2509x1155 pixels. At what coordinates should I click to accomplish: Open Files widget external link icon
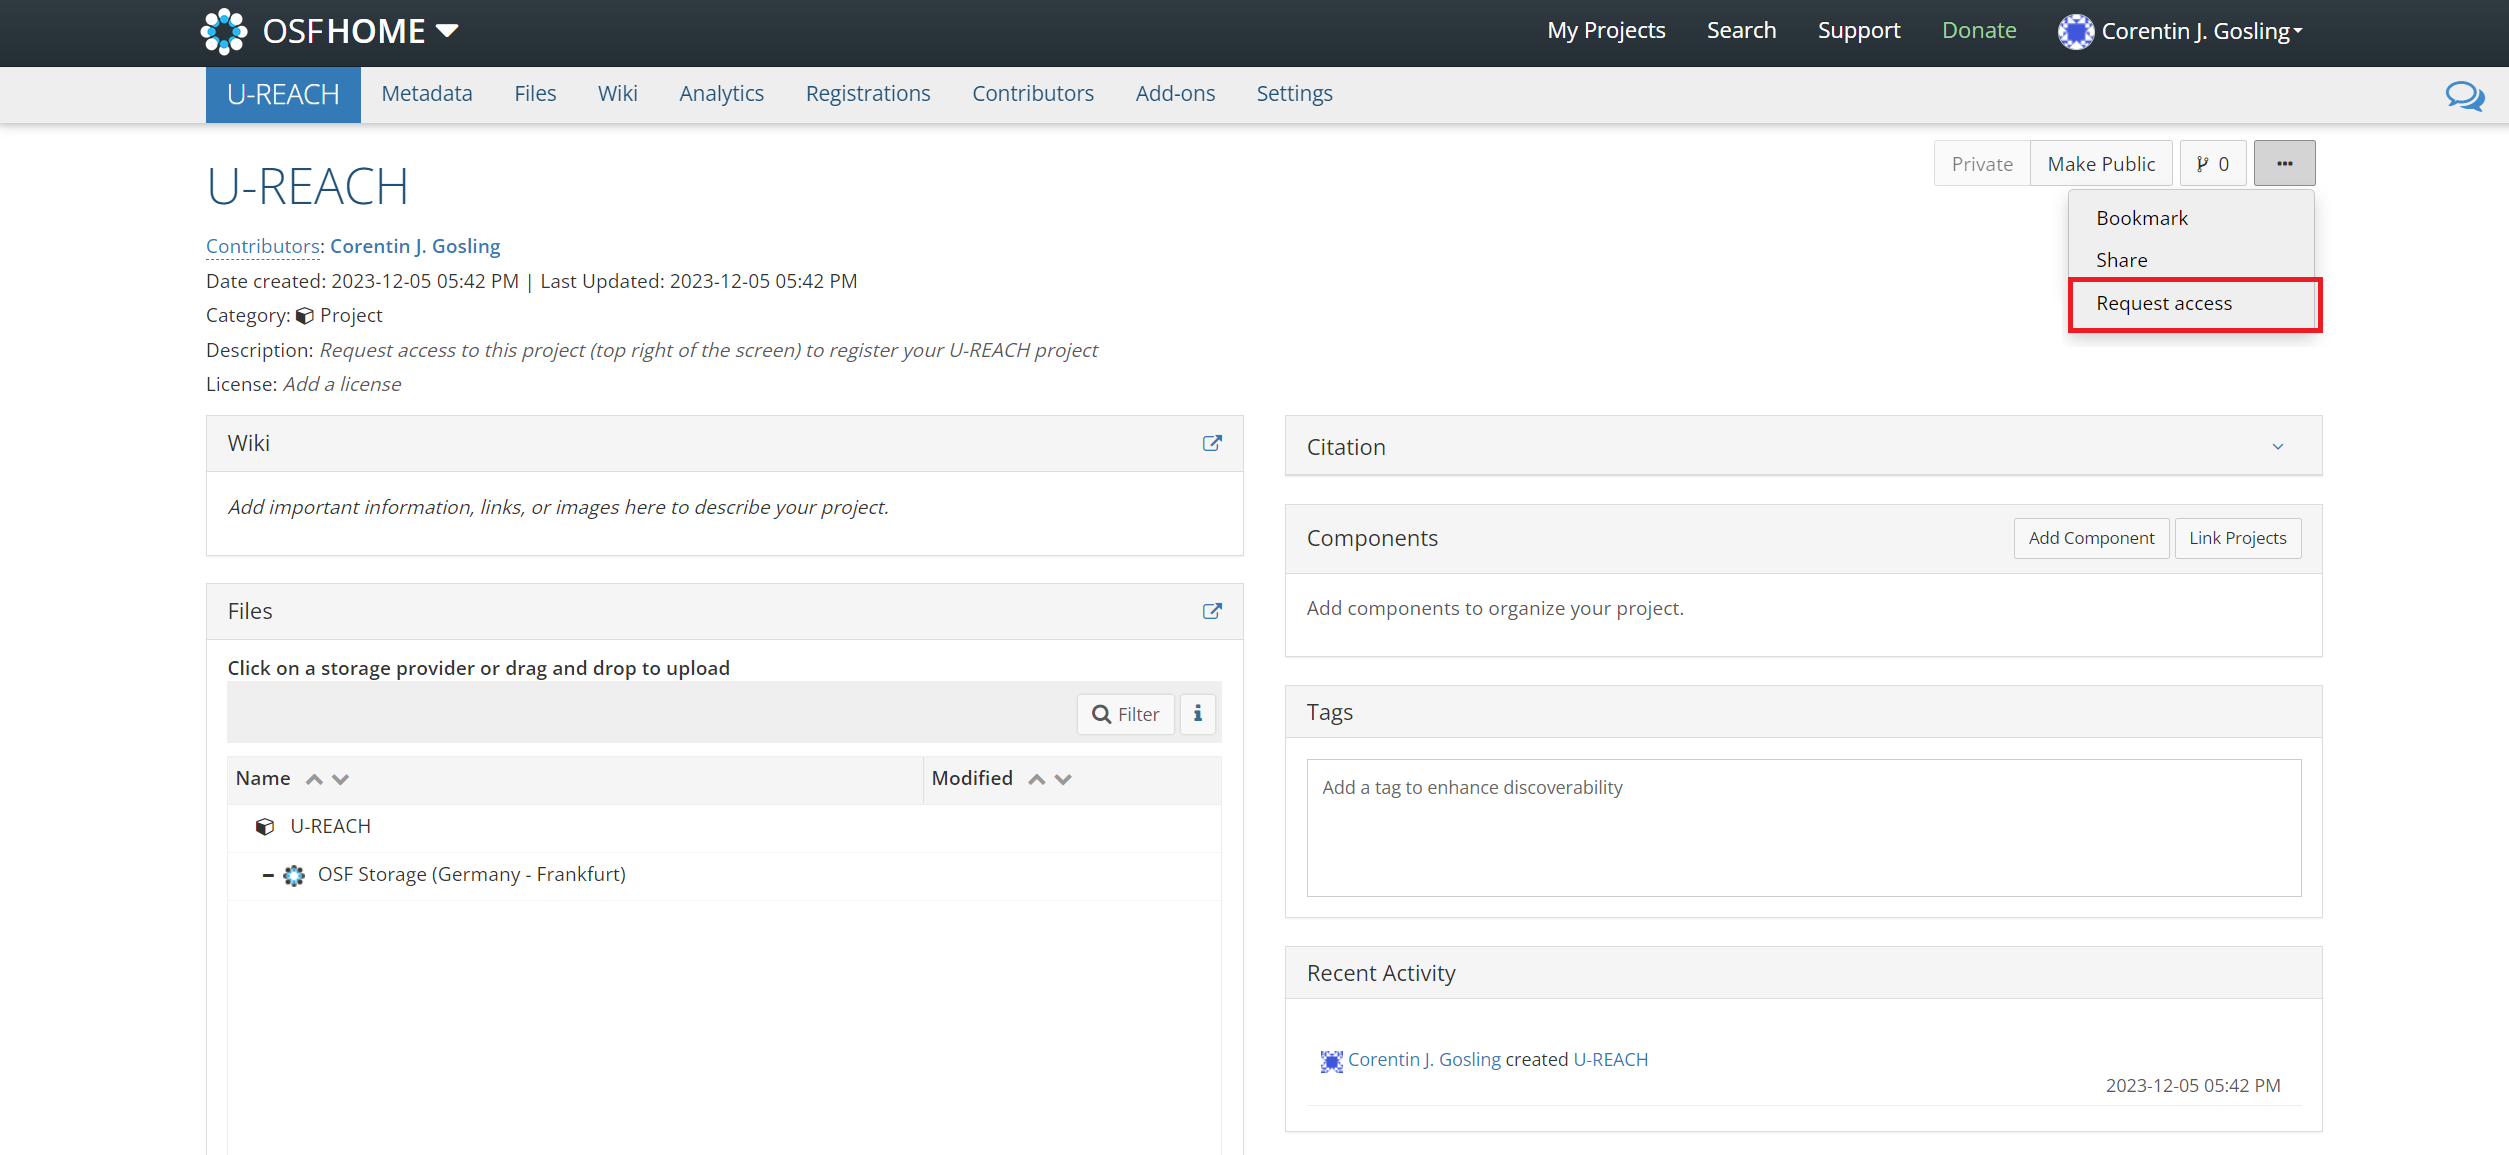pyautogui.click(x=1212, y=611)
